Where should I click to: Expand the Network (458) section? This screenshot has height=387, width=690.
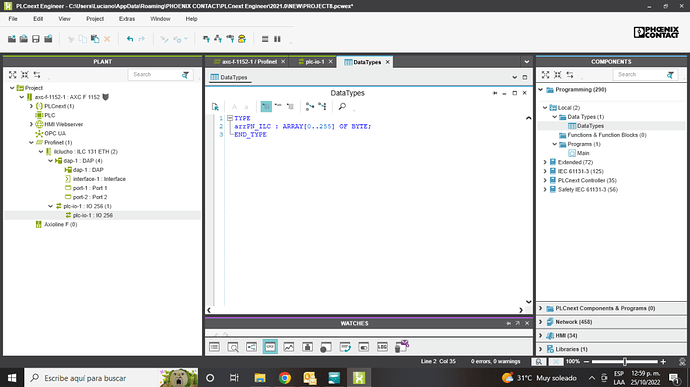point(541,322)
